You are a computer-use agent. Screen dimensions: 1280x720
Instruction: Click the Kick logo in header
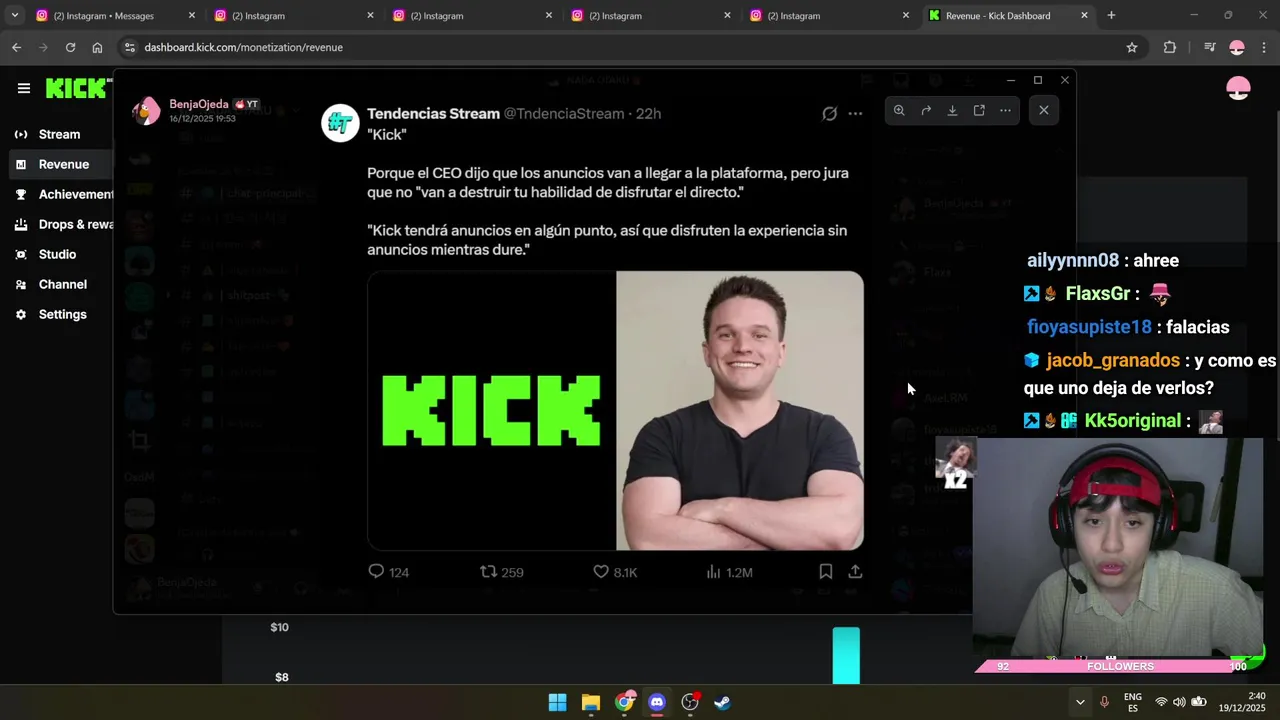[77, 88]
